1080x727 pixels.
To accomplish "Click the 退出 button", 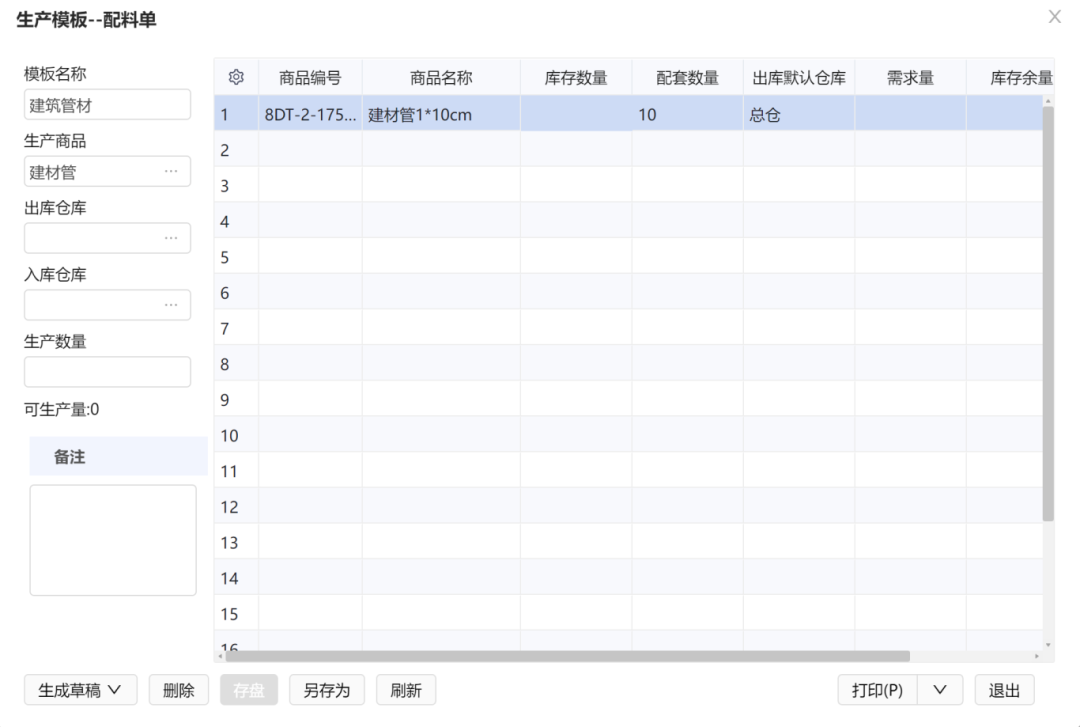I will 1003,690.
